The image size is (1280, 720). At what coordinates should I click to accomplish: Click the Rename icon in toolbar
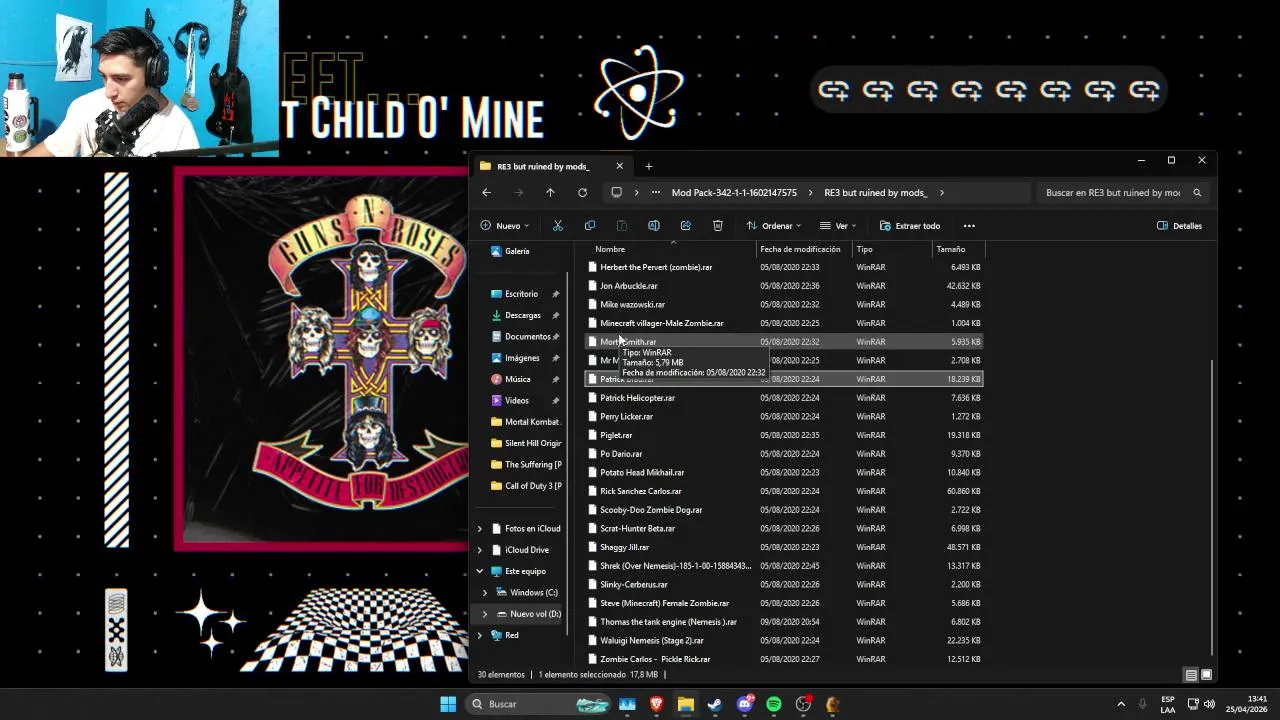[654, 226]
